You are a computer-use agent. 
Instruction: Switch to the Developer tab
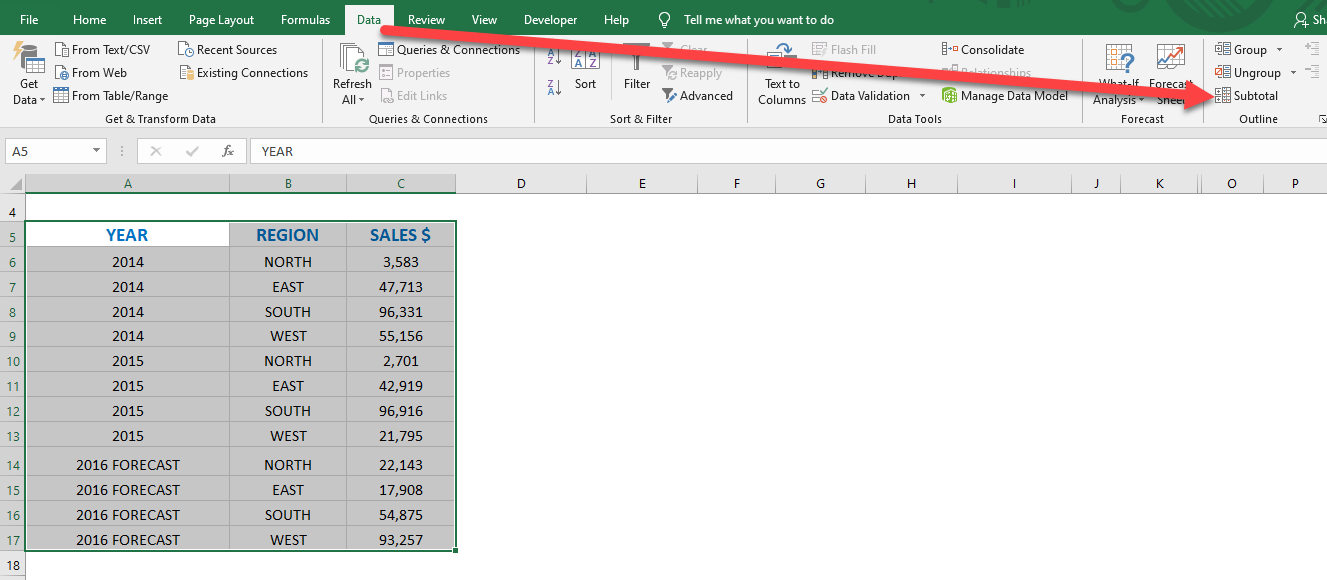(x=551, y=19)
